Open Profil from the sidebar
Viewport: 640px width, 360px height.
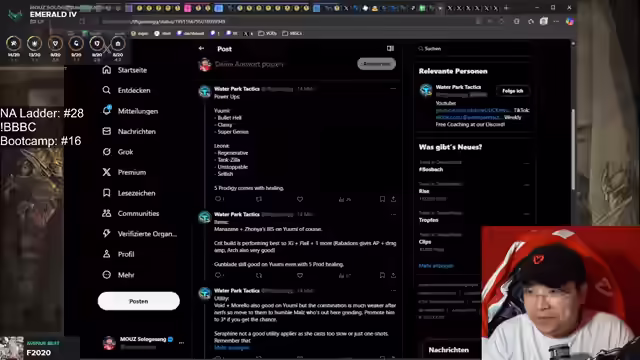click(x=118, y=254)
